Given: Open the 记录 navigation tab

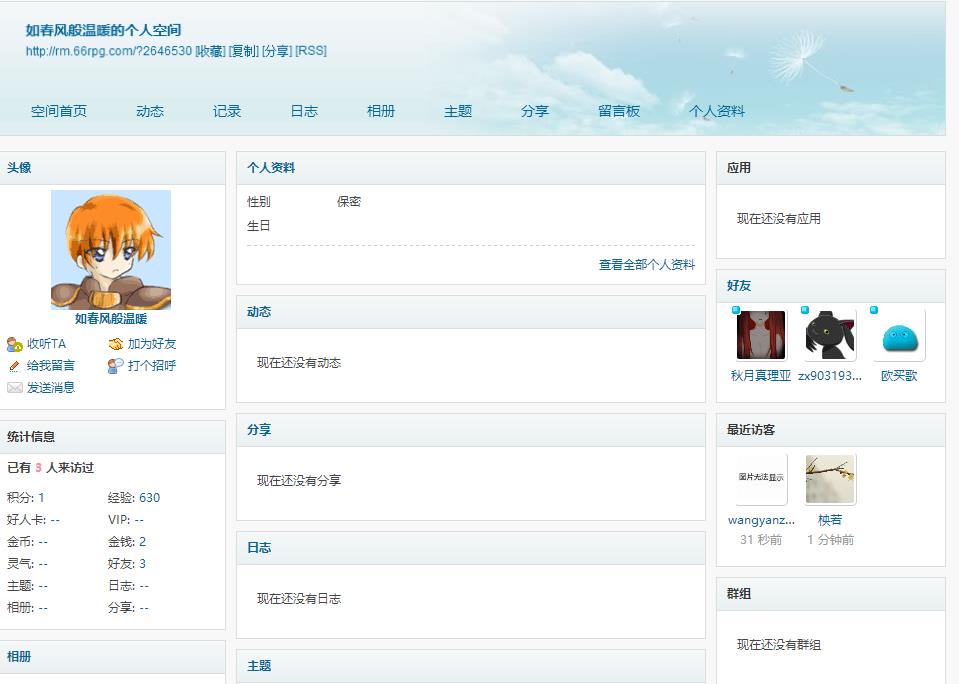Looking at the screenshot, I should pyautogui.click(x=227, y=111).
